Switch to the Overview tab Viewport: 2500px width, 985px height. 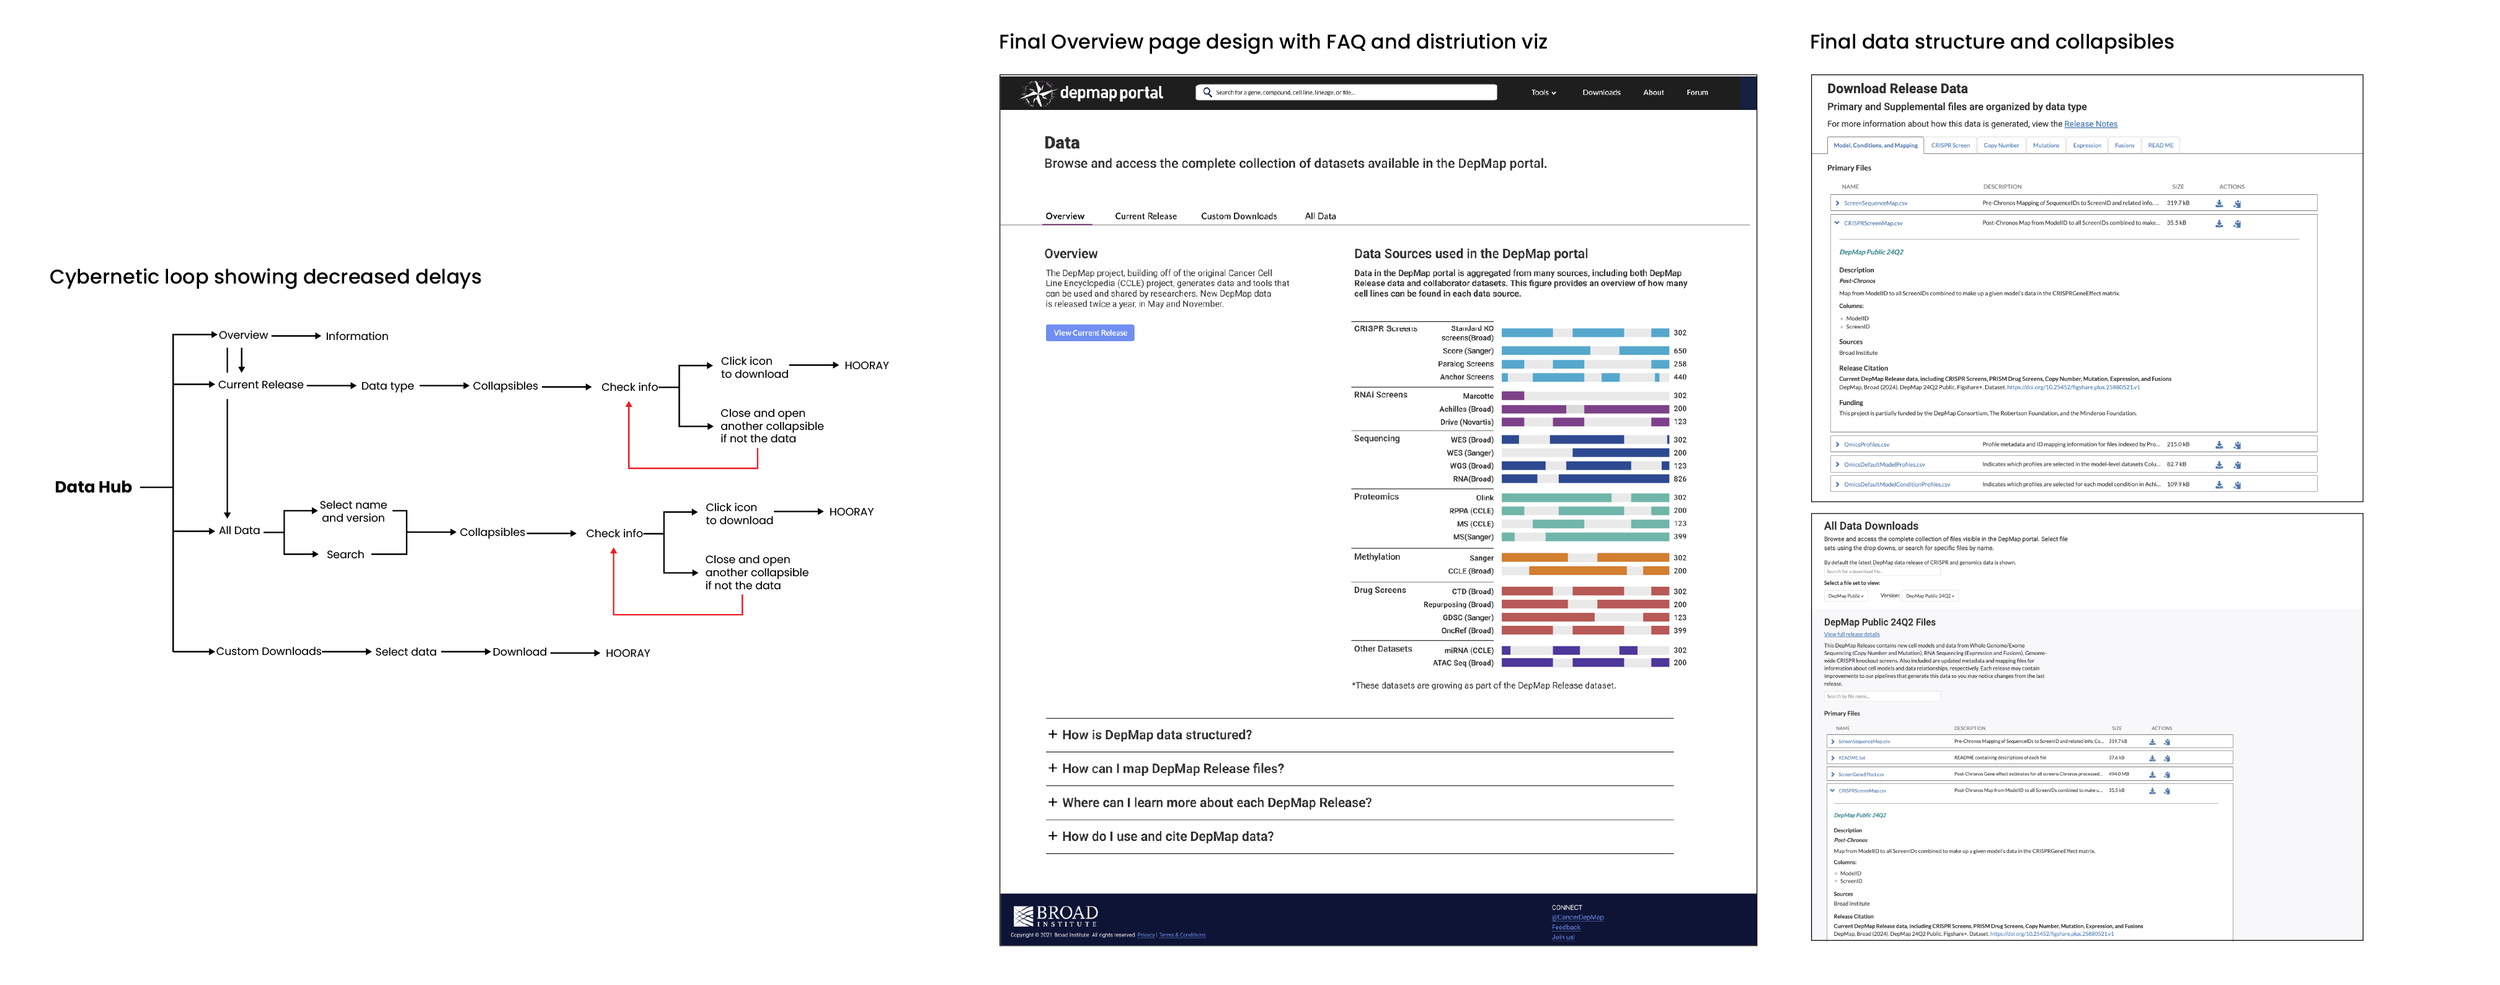coord(1064,216)
